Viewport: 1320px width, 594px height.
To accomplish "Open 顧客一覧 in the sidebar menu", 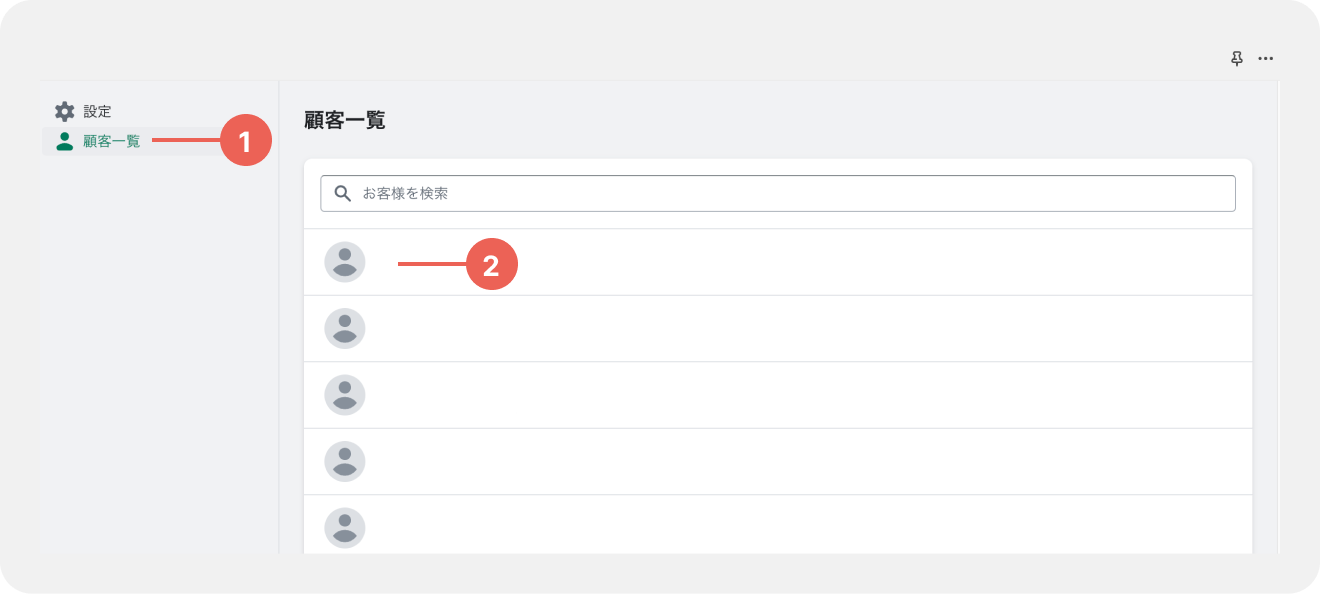I will coord(112,141).
